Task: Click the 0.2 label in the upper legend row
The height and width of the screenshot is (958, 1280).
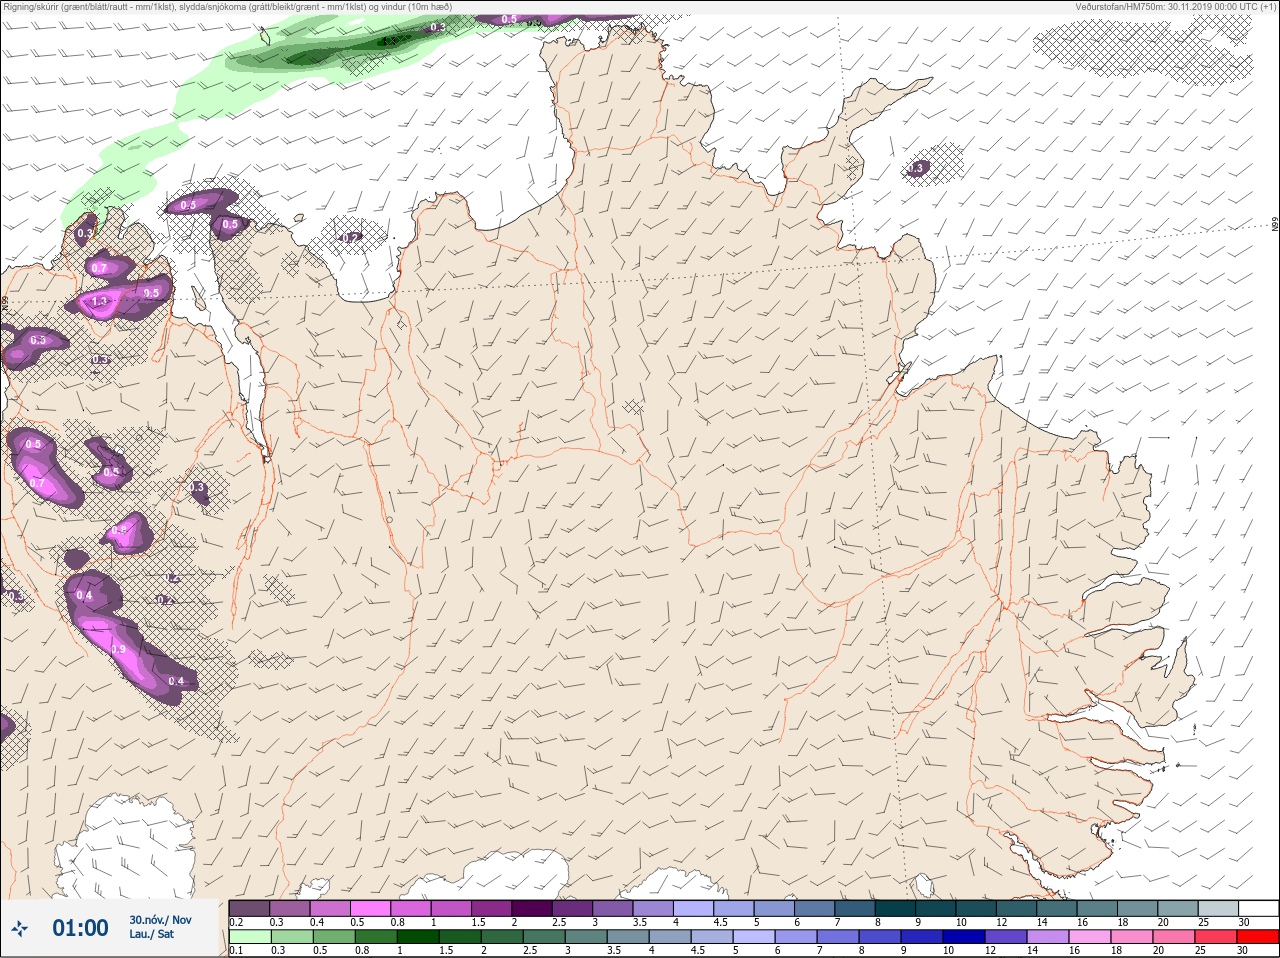Action: [x=236, y=922]
